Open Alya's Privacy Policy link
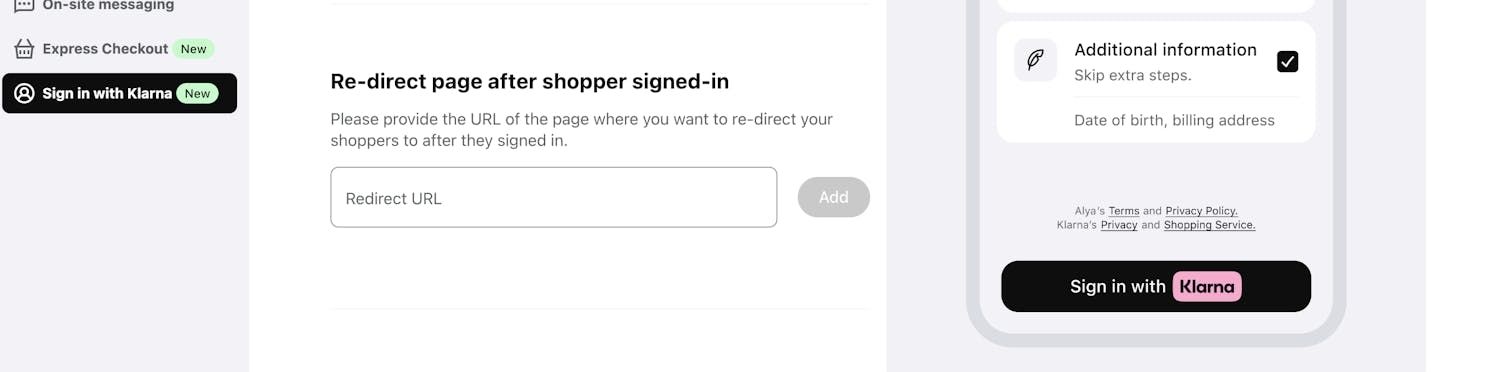Viewport: 1496px width, 372px height. point(1201,211)
